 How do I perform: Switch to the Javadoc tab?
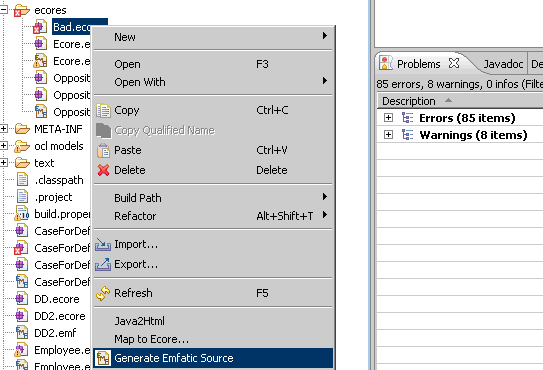(x=503, y=64)
